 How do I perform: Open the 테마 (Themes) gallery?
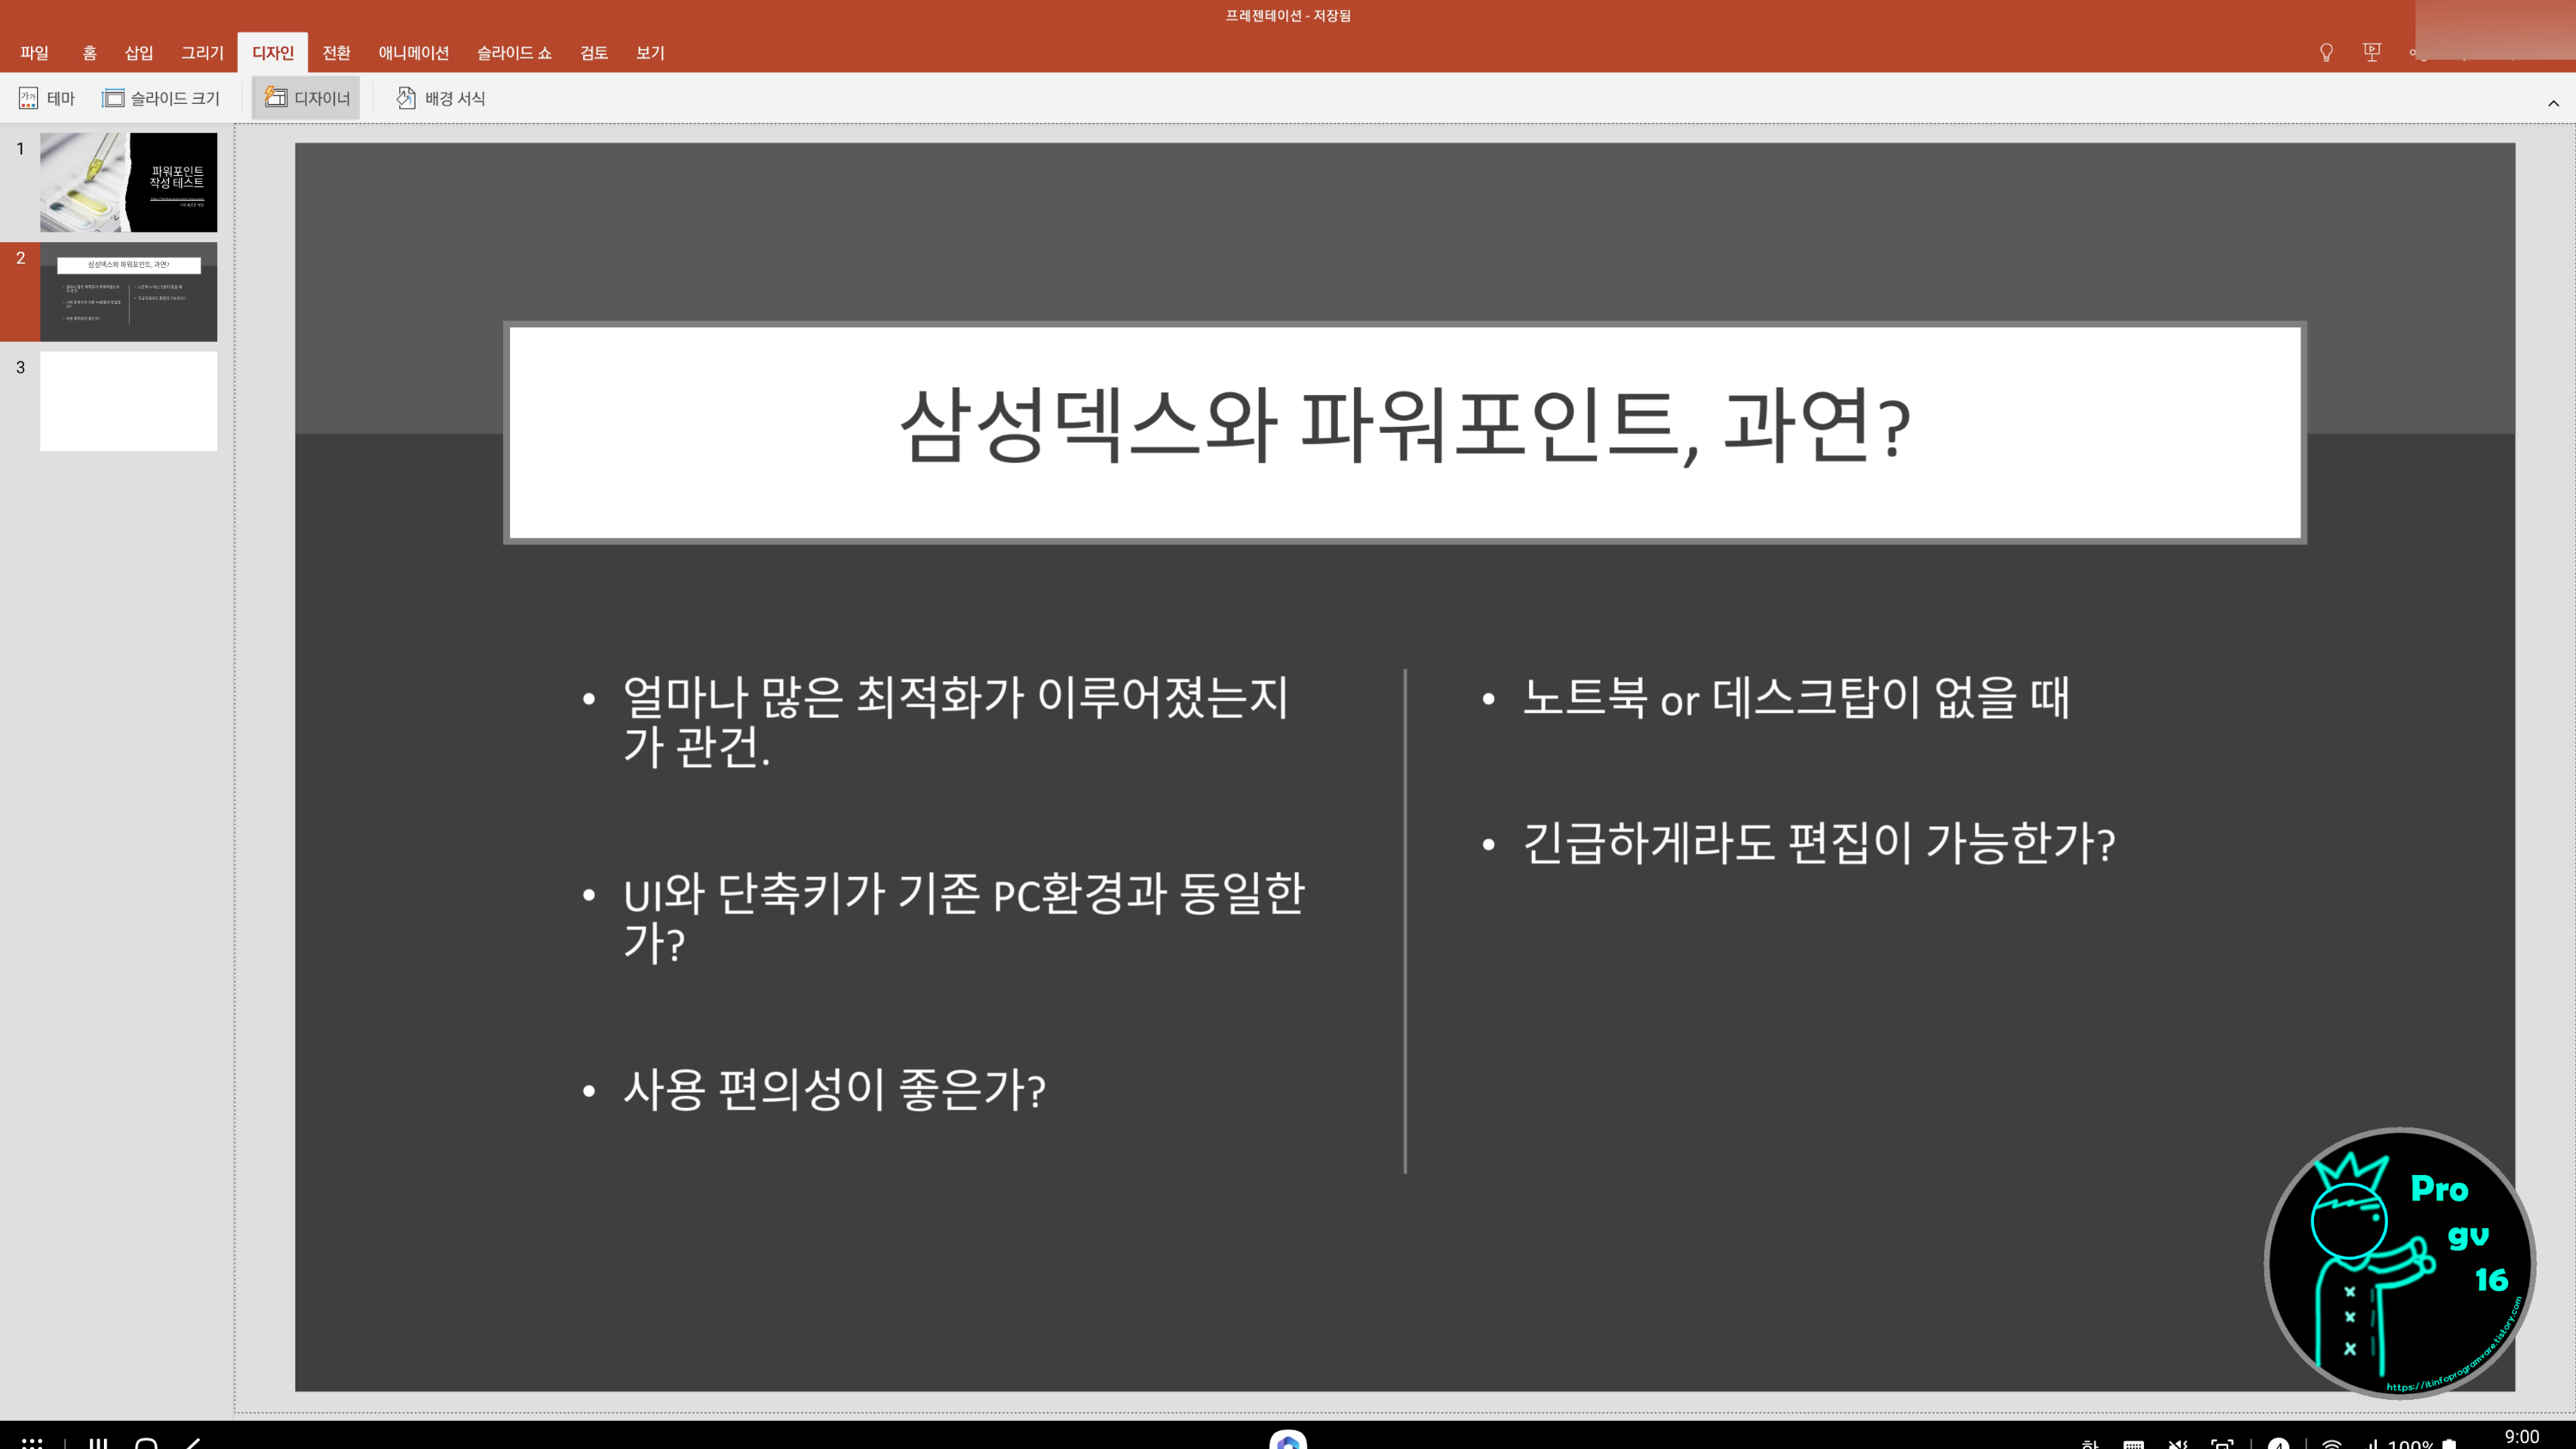click(x=47, y=97)
